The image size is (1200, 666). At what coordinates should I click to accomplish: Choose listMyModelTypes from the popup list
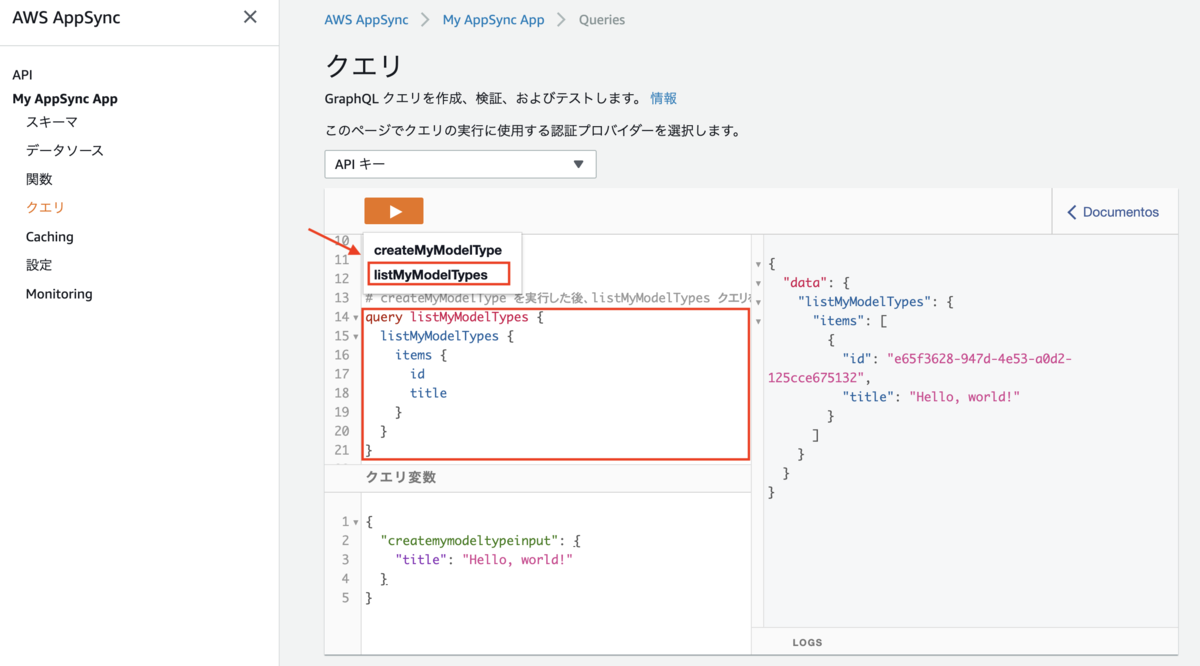point(431,274)
